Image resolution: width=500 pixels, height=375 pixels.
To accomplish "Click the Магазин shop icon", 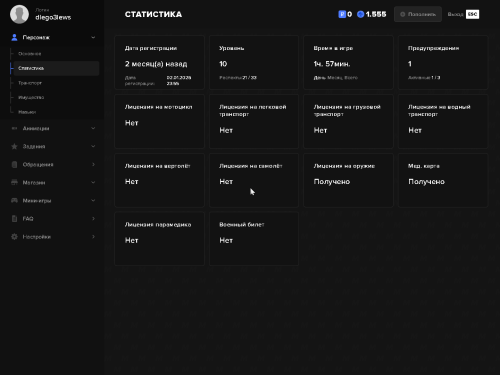I will (x=14, y=182).
